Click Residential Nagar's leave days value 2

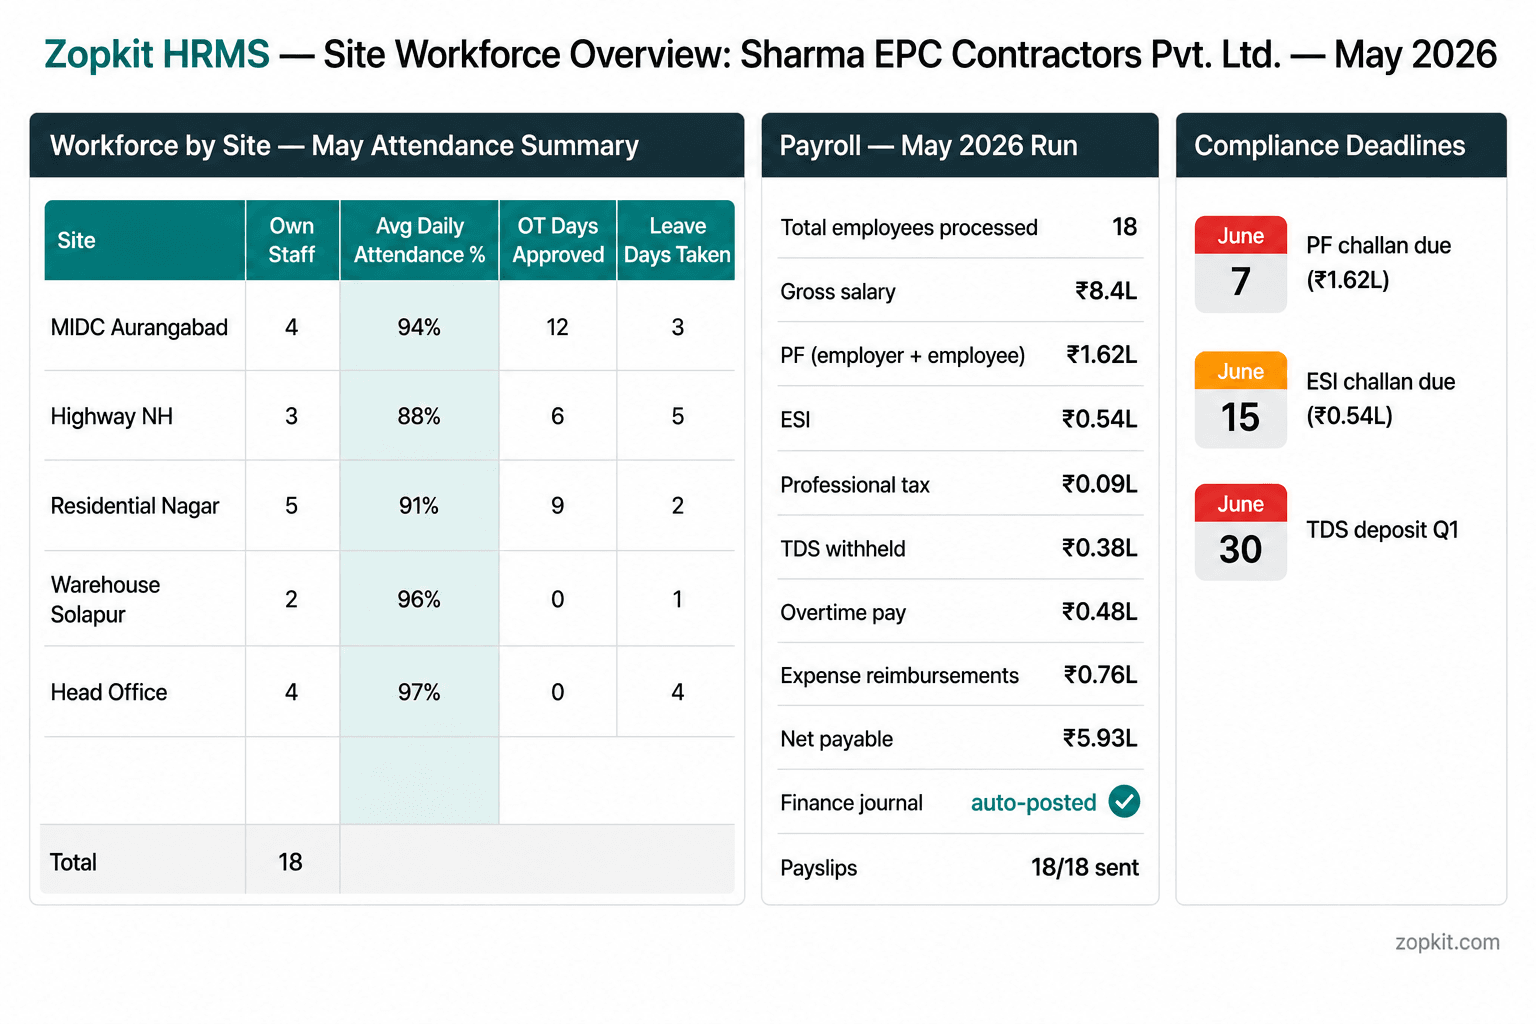coord(678,506)
